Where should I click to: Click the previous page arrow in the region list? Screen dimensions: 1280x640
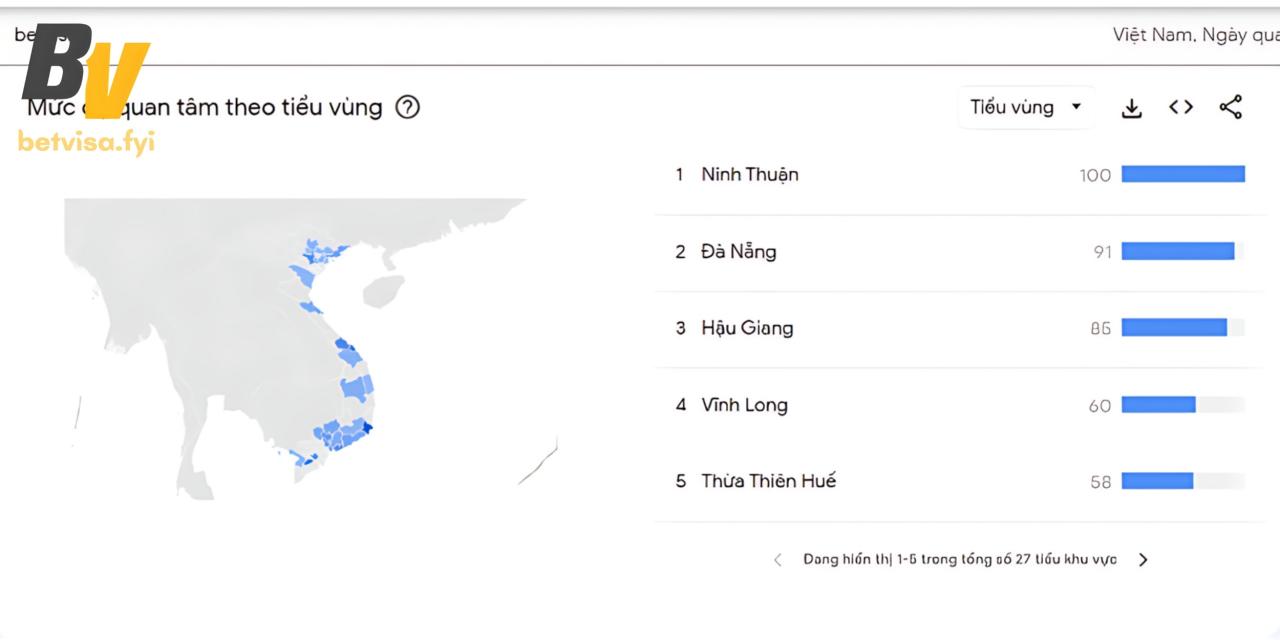click(778, 559)
